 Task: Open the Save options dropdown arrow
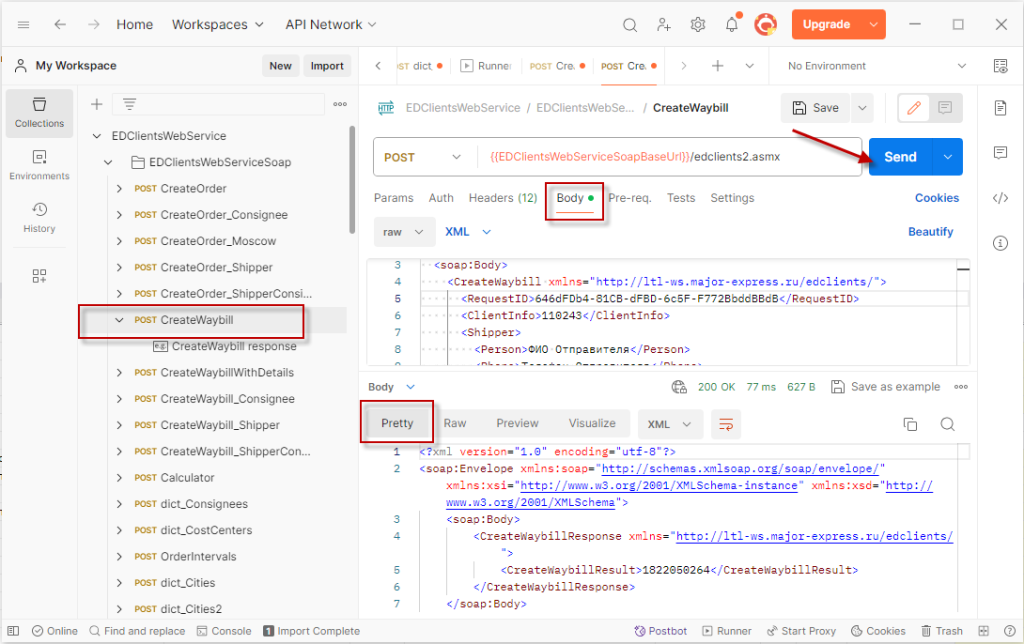[863, 108]
